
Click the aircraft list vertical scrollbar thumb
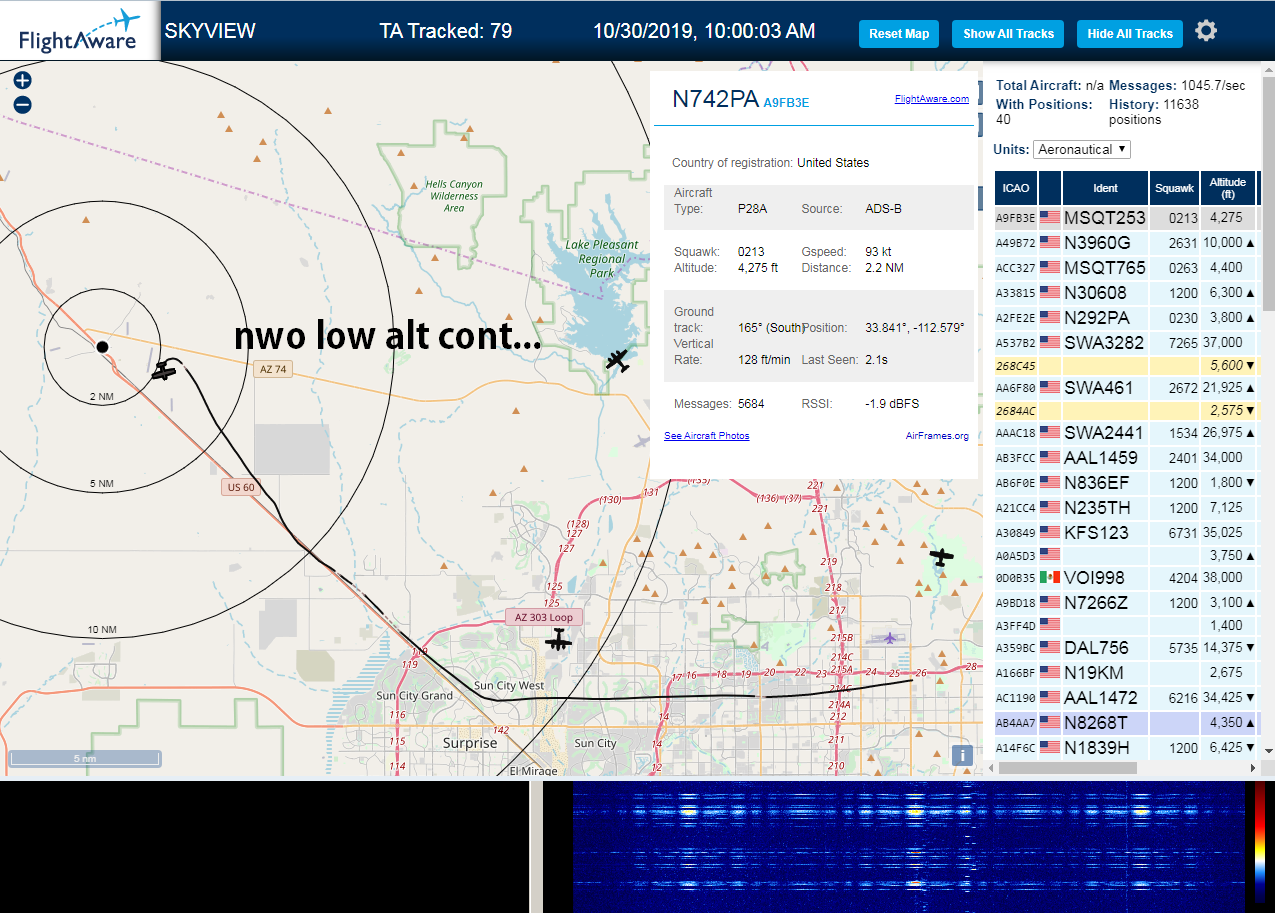coord(1268,195)
